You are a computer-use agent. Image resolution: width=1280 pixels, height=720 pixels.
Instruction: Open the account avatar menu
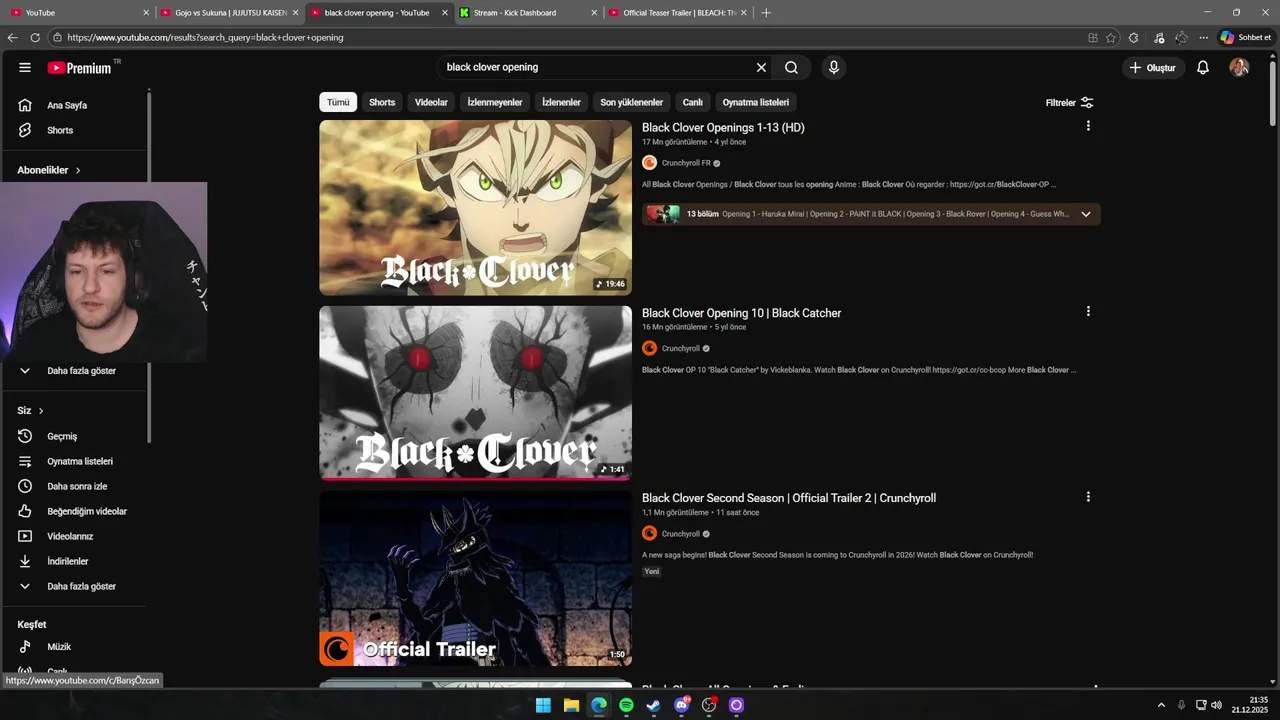1239,67
